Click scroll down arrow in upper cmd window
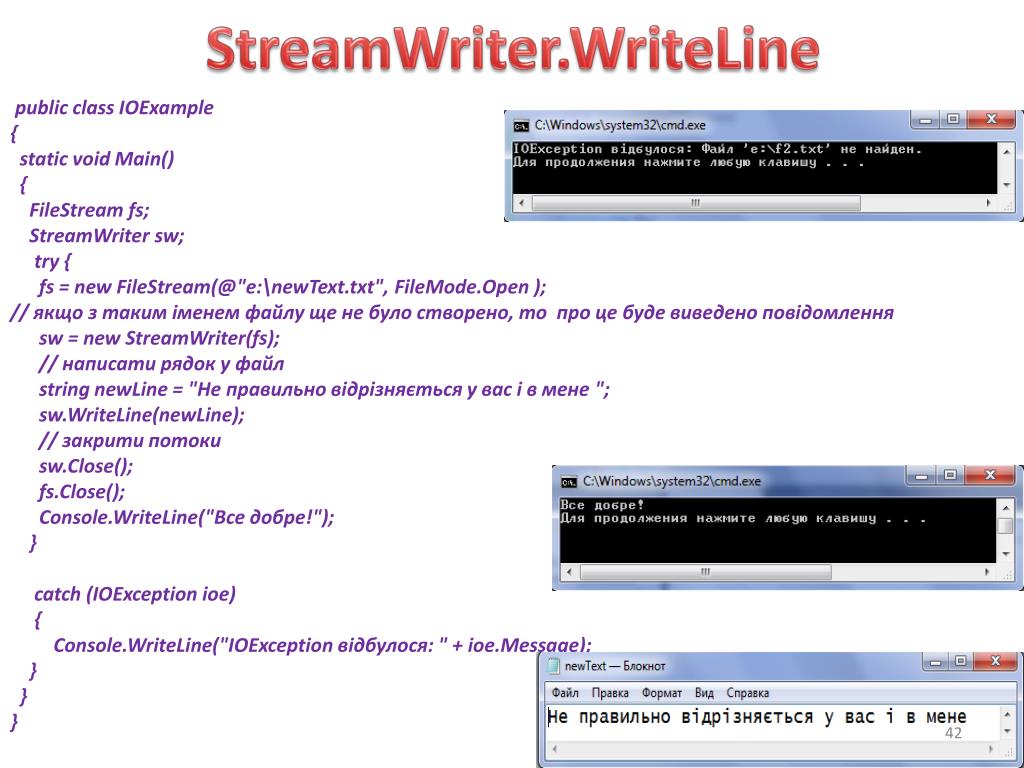 pos(1006,185)
